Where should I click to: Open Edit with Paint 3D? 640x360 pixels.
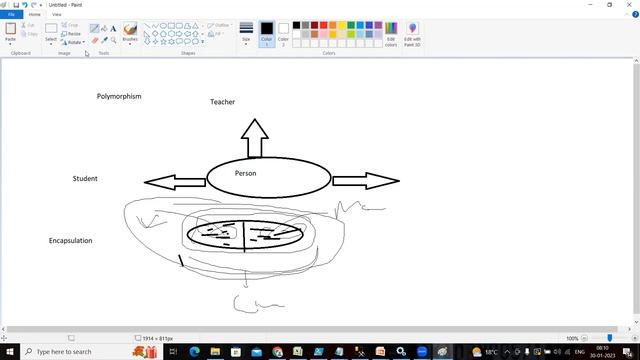pyautogui.click(x=412, y=34)
